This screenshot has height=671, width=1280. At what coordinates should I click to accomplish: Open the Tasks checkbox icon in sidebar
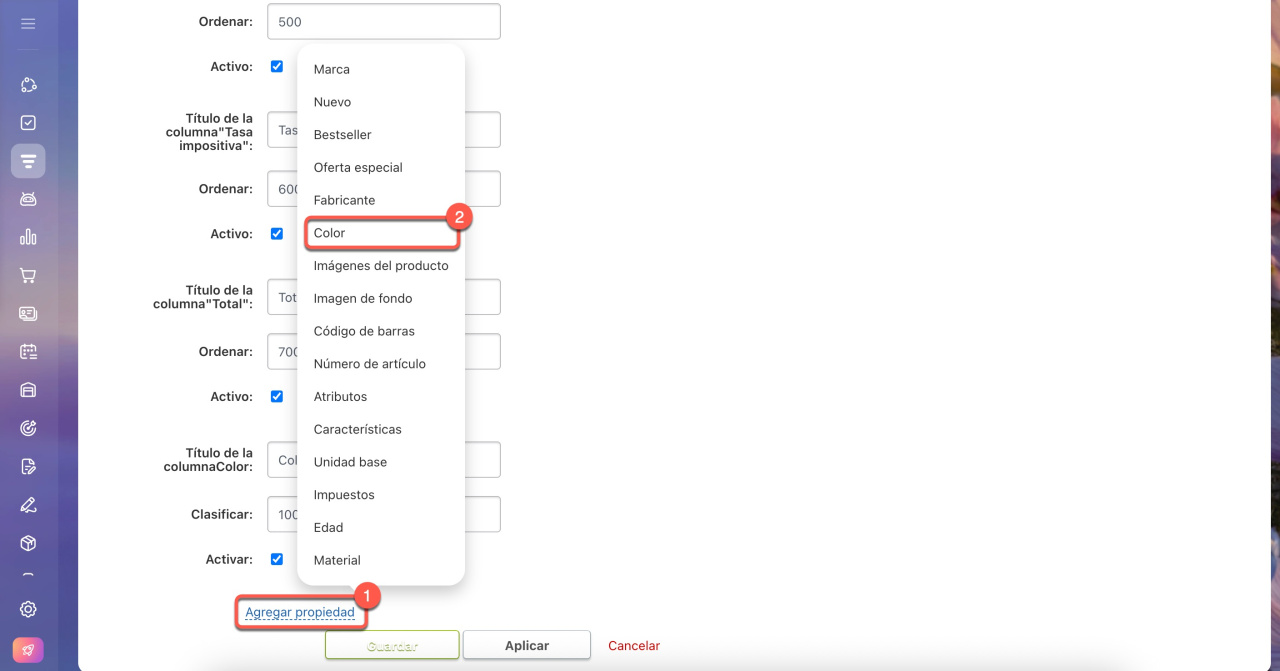[x=28, y=123]
